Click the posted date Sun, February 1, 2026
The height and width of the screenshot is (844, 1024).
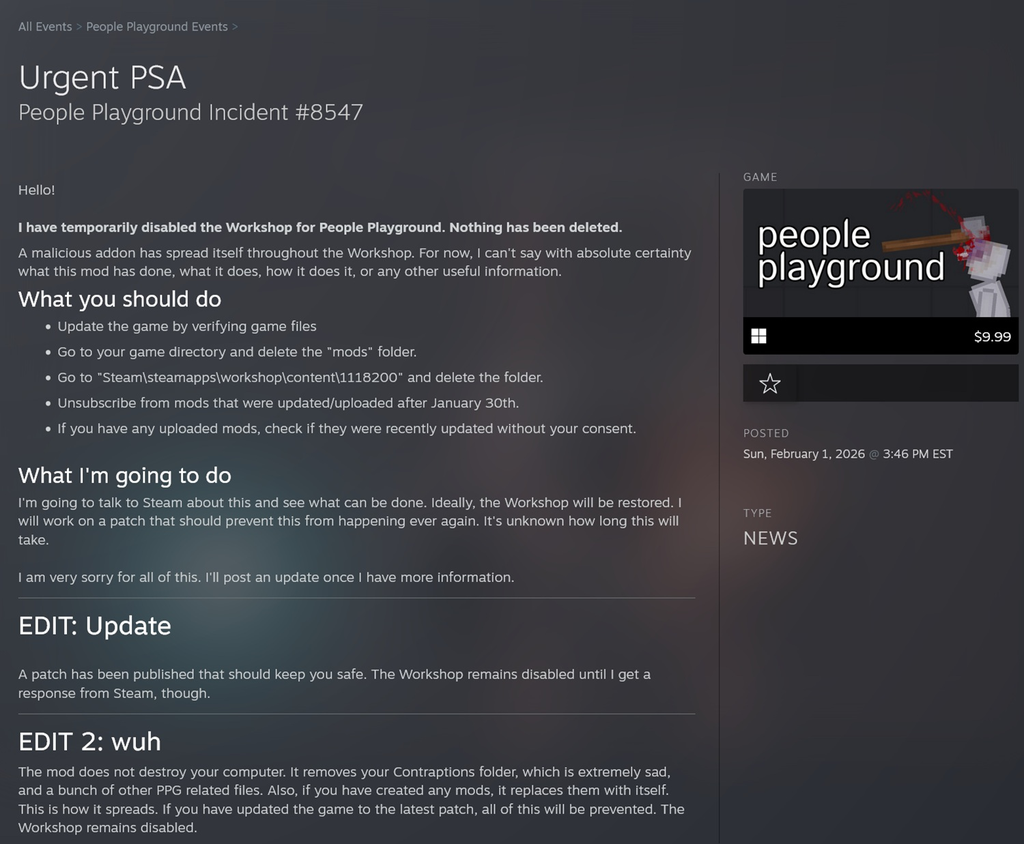(847, 453)
